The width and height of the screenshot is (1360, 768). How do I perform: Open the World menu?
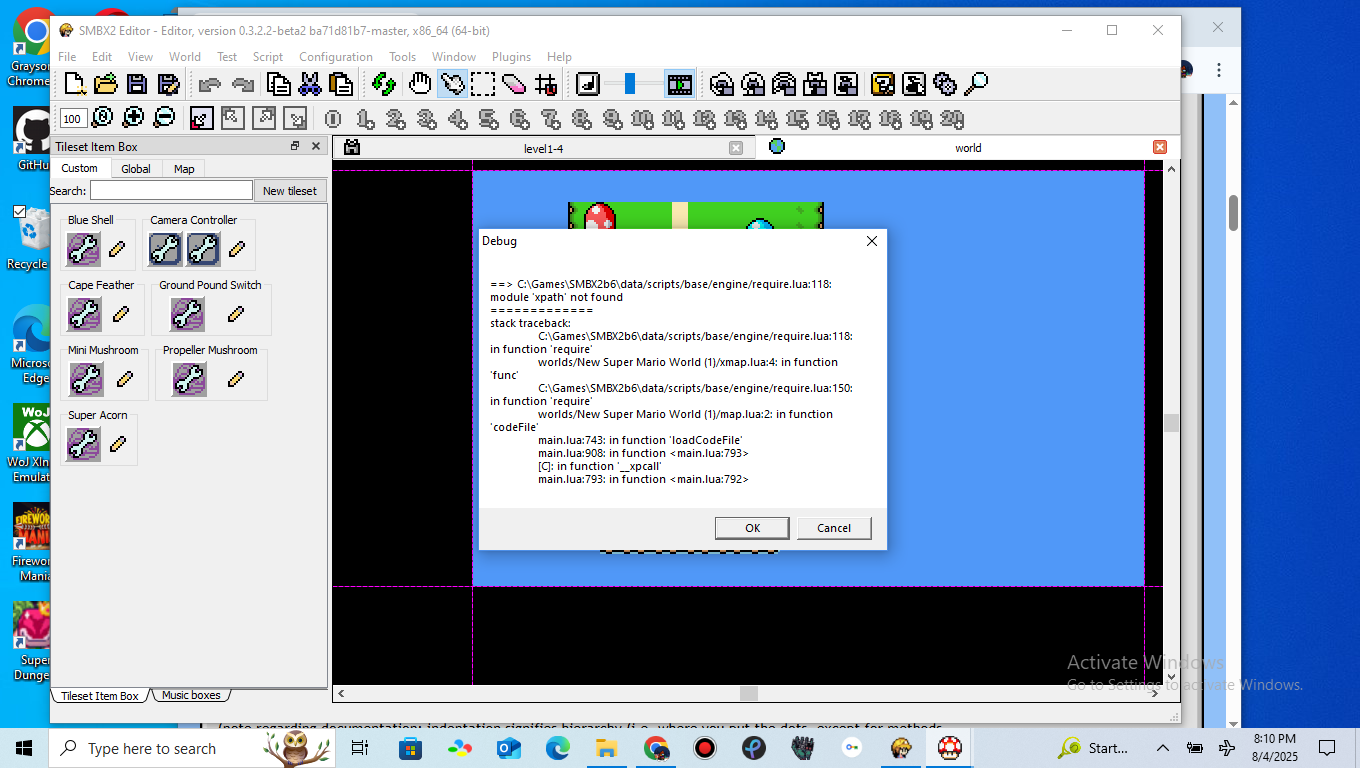pyautogui.click(x=185, y=57)
